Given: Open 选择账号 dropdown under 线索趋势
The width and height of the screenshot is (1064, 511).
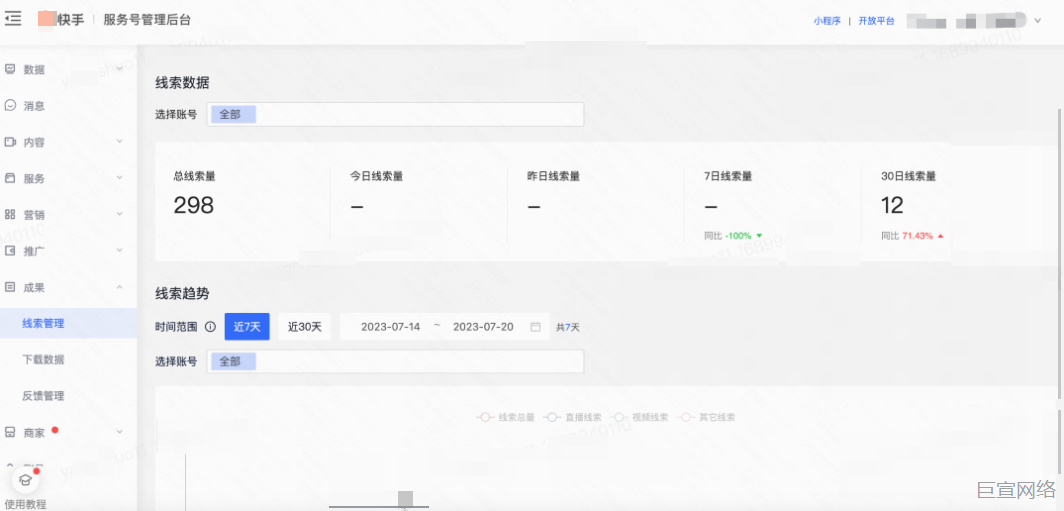Looking at the screenshot, I should tap(395, 361).
